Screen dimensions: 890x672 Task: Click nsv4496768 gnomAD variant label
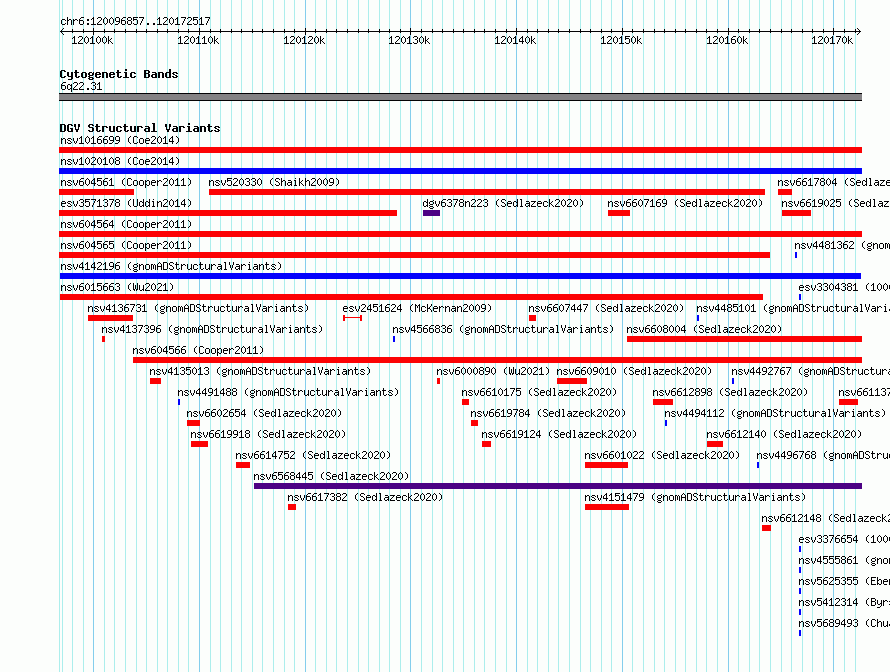tap(823, 455)
